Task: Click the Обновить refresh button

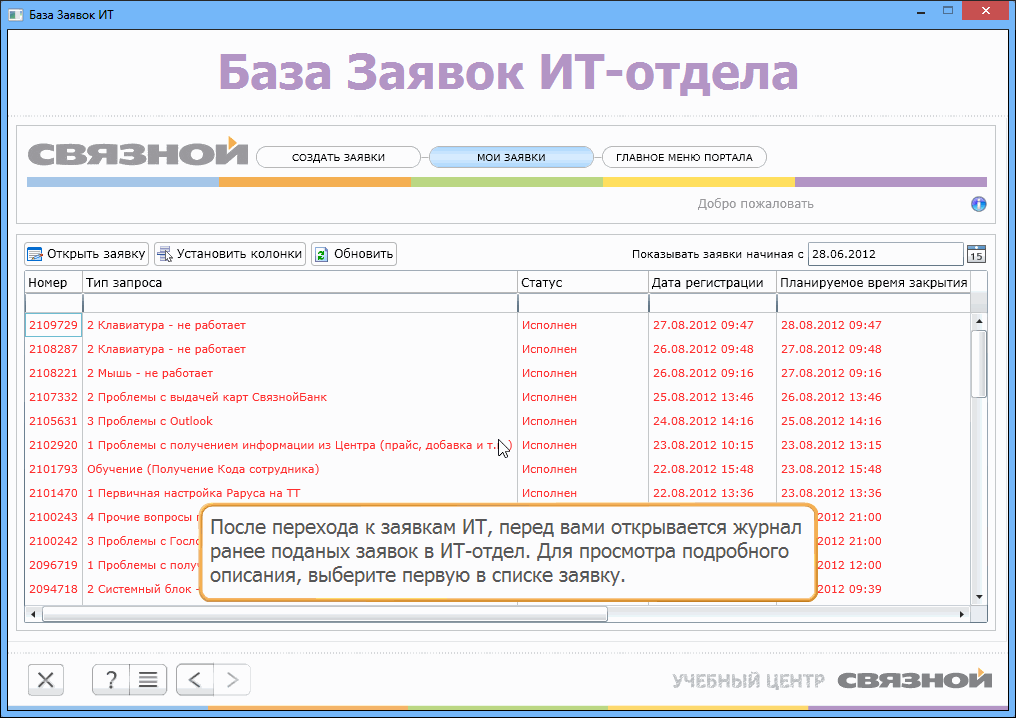Action: [x=354, y=254]
